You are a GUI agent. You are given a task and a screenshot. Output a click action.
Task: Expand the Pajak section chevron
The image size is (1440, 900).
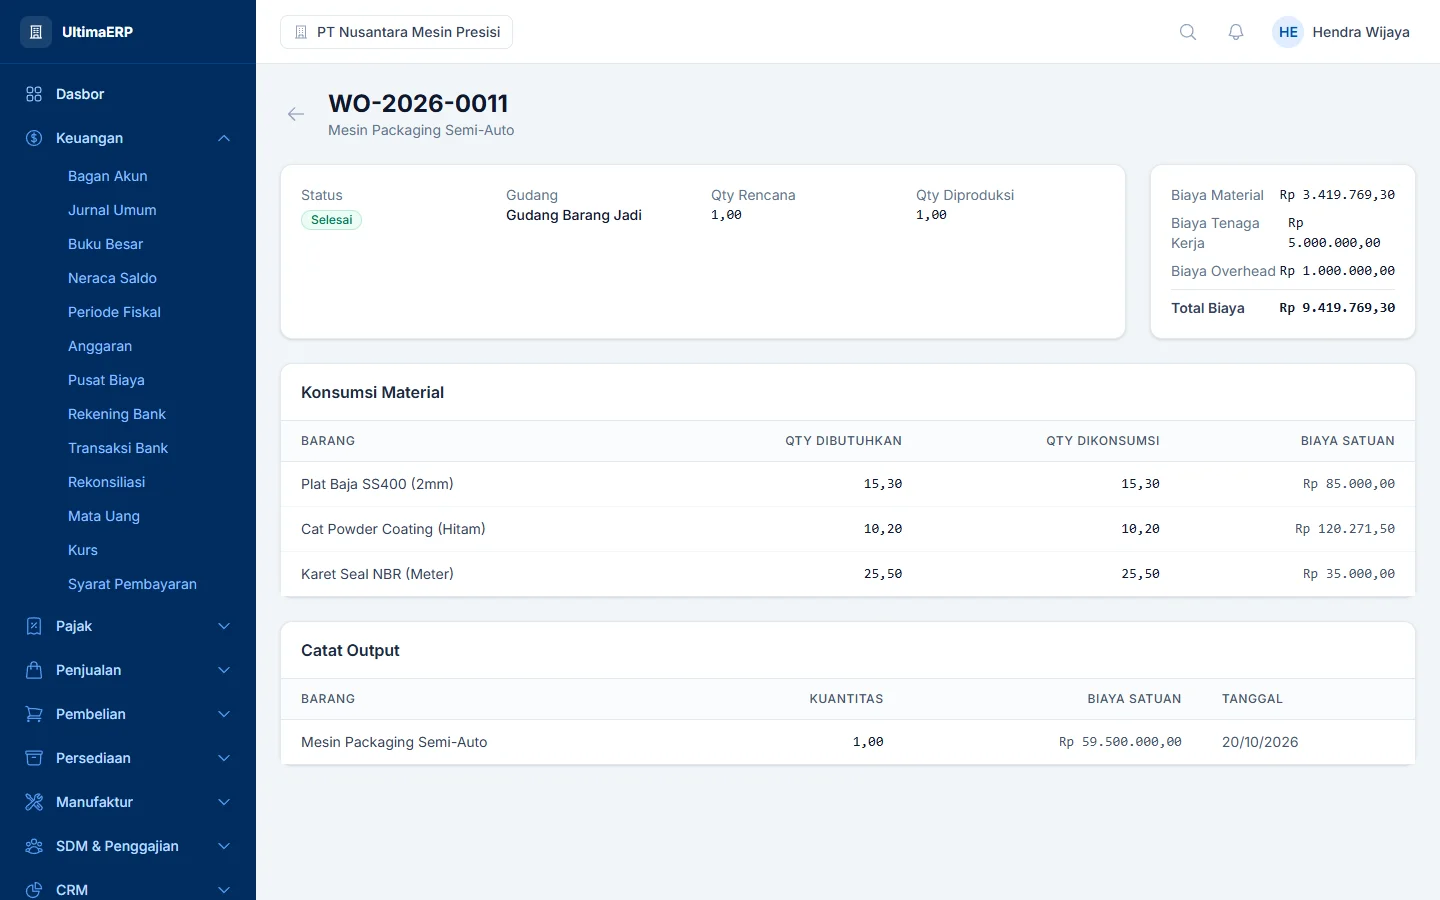[x=224, y=626]
